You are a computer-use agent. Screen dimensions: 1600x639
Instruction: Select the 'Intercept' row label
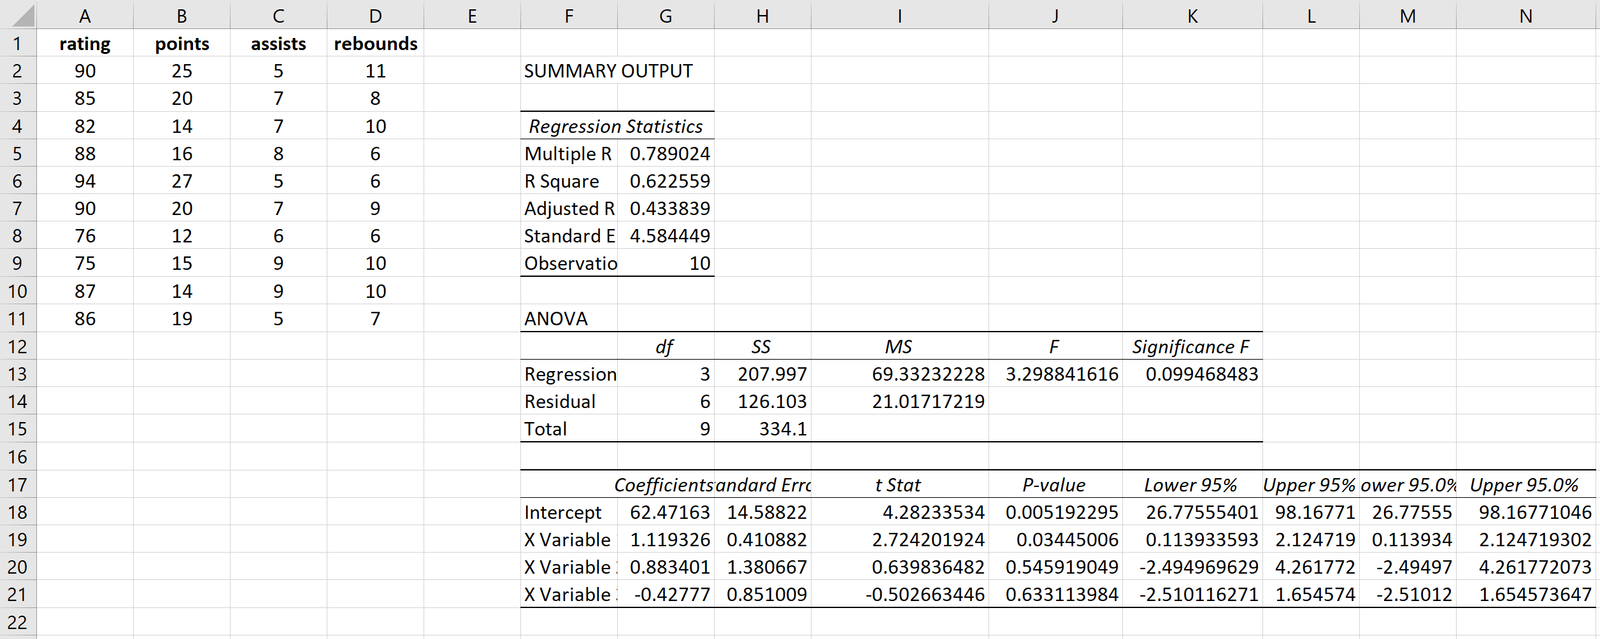[569, 512]
